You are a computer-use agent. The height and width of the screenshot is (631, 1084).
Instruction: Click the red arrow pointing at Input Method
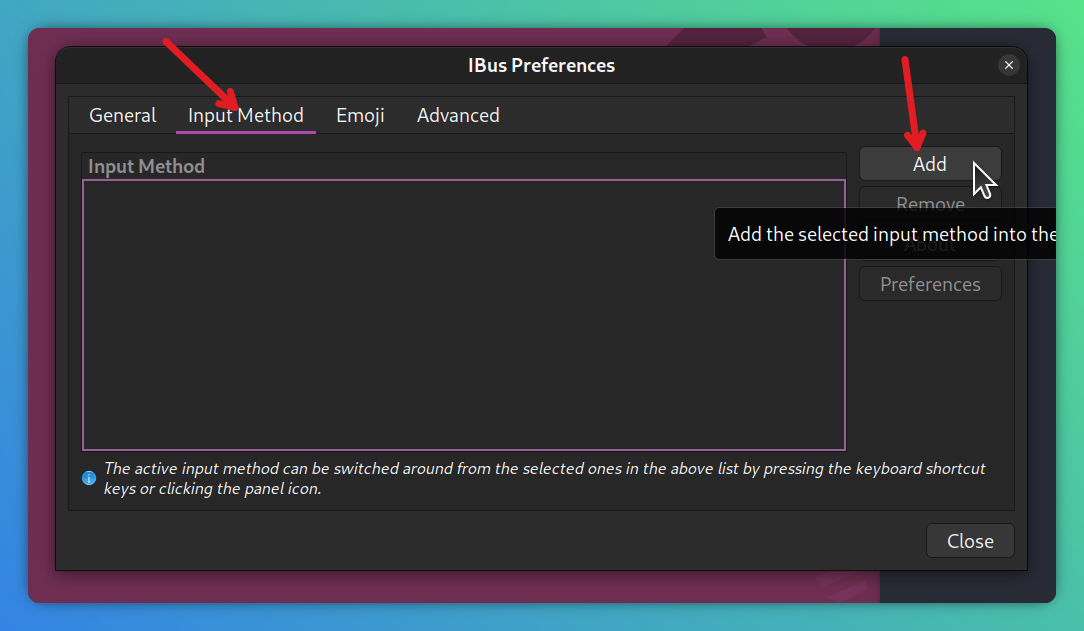(200, 75)
